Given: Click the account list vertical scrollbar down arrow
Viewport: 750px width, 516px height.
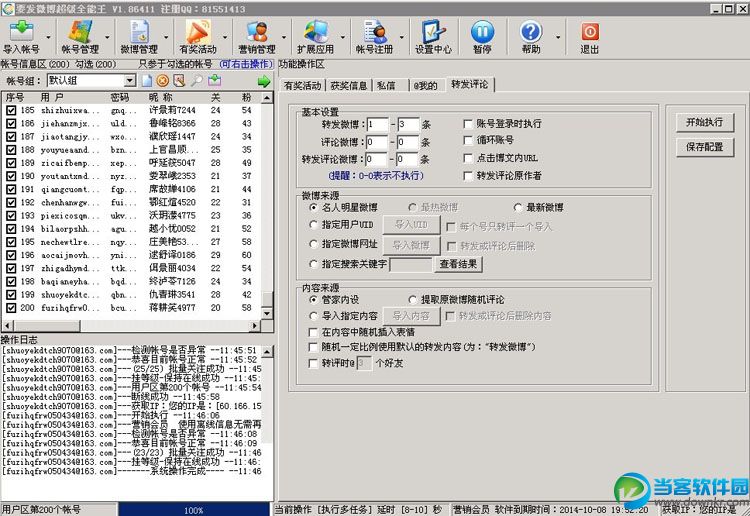Looking at the screenshot, I should [267, 314].
